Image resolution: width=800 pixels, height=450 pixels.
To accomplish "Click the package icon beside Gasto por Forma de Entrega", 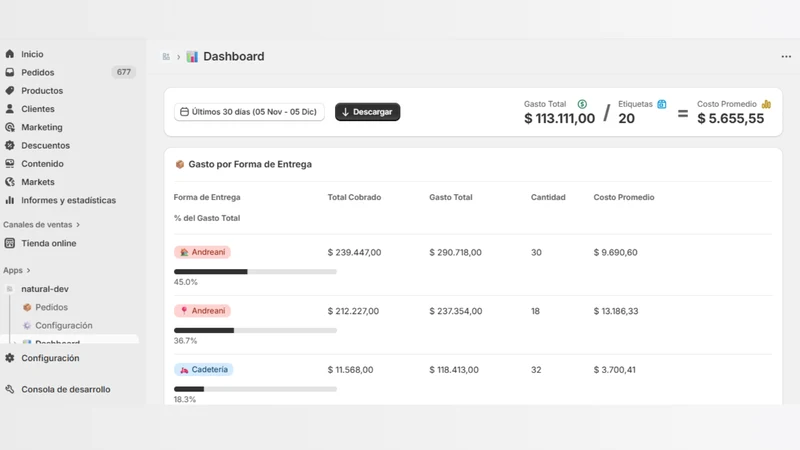I will [180, 164].
